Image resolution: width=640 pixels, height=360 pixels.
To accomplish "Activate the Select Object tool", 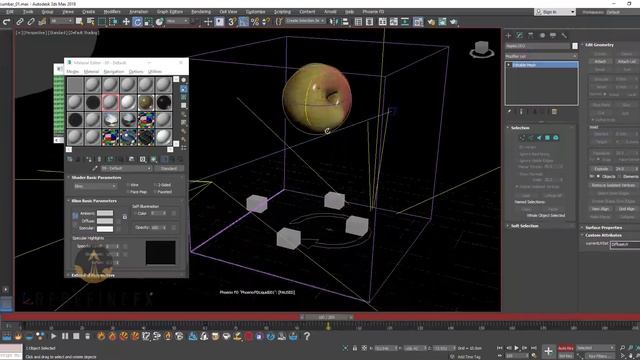I will pos(79,22).
